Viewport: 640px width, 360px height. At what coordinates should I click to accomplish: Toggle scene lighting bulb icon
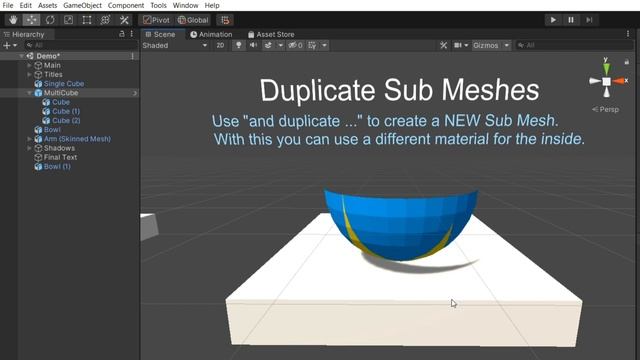[x=239, y=45]
